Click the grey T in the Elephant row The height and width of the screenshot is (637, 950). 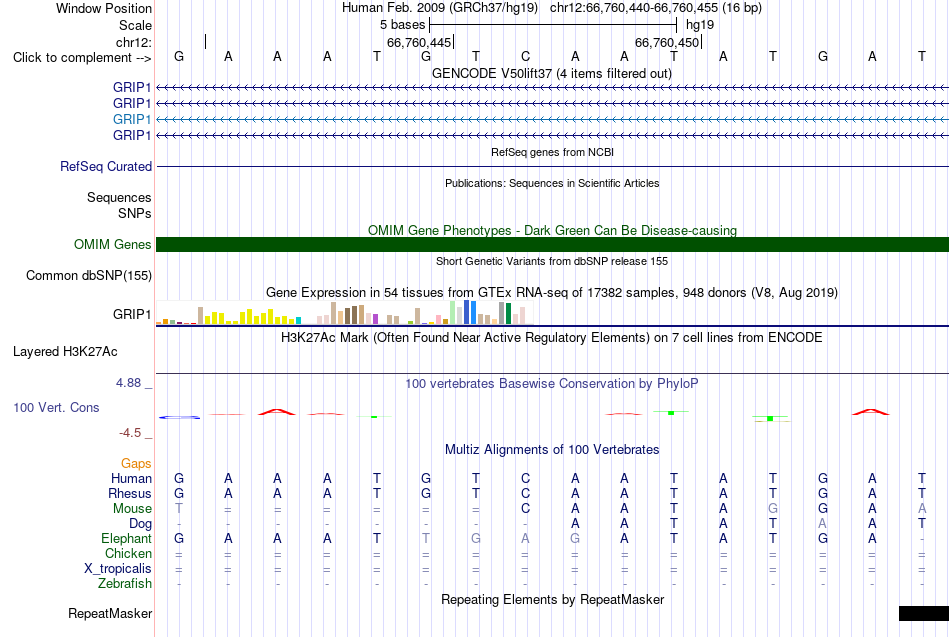coord(426,538)
